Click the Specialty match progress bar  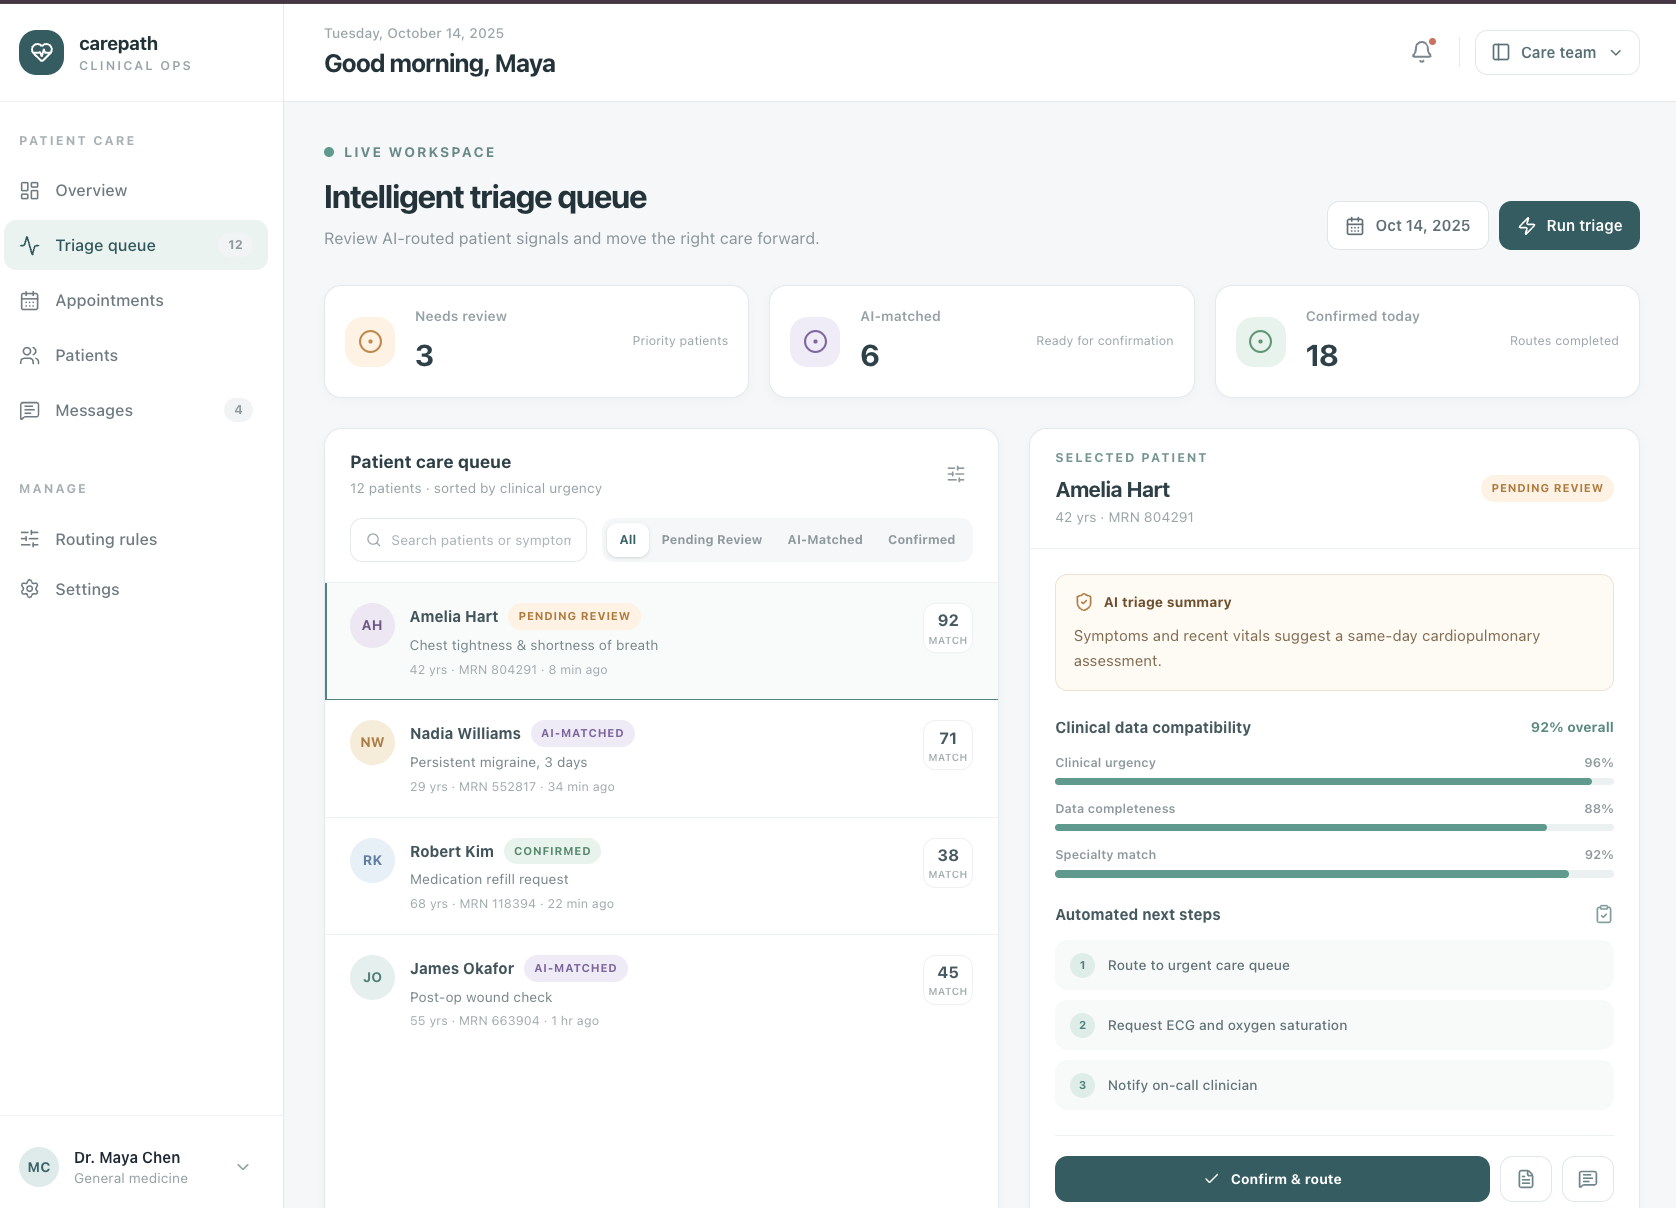(x=1334, y=873)
